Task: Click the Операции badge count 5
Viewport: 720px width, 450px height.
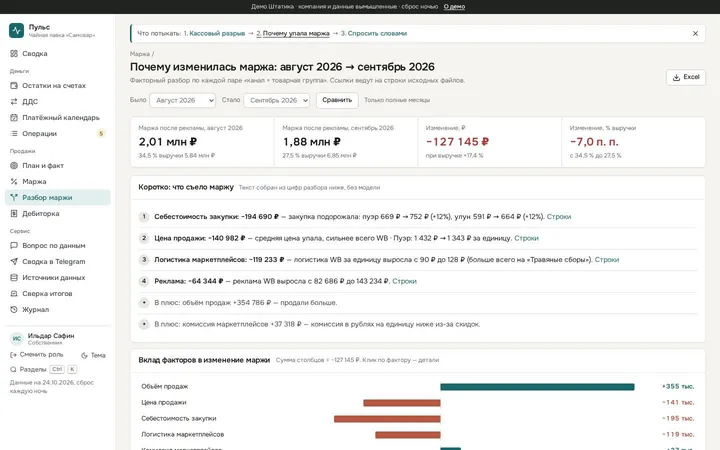Action: point(101,134)
